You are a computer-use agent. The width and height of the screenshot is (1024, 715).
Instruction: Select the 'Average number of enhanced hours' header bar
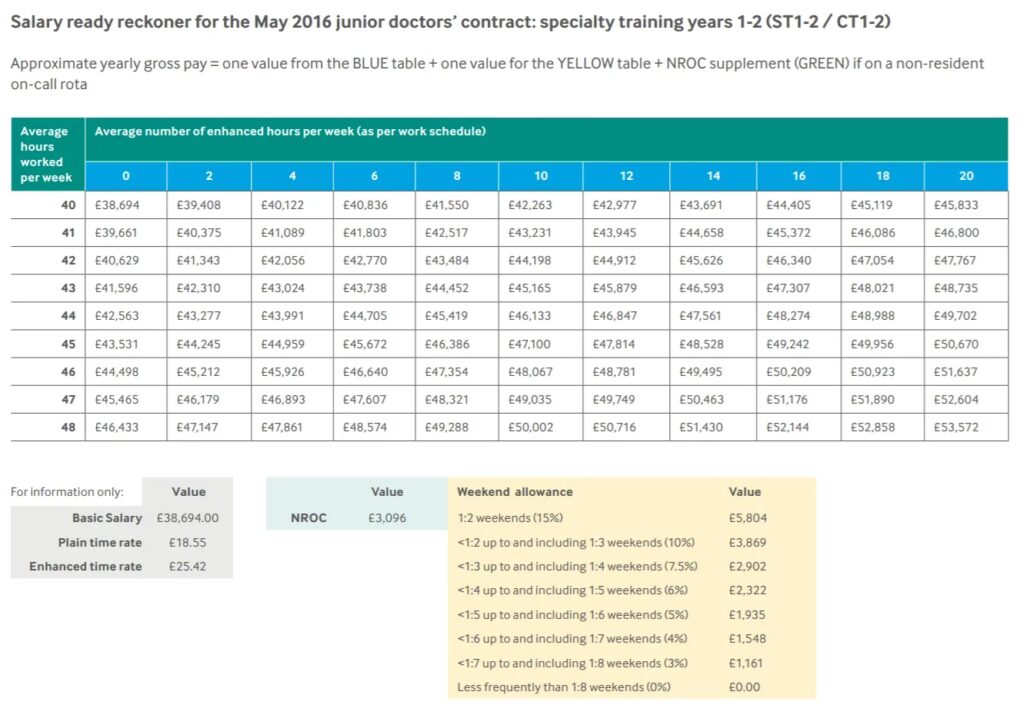546,132
